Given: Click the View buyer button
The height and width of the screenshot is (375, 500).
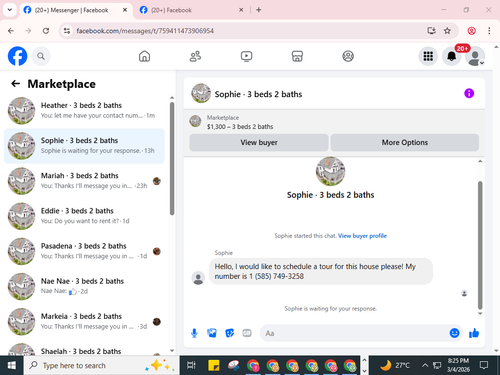Looking at the screenshot, I should (x=259, y=143).
